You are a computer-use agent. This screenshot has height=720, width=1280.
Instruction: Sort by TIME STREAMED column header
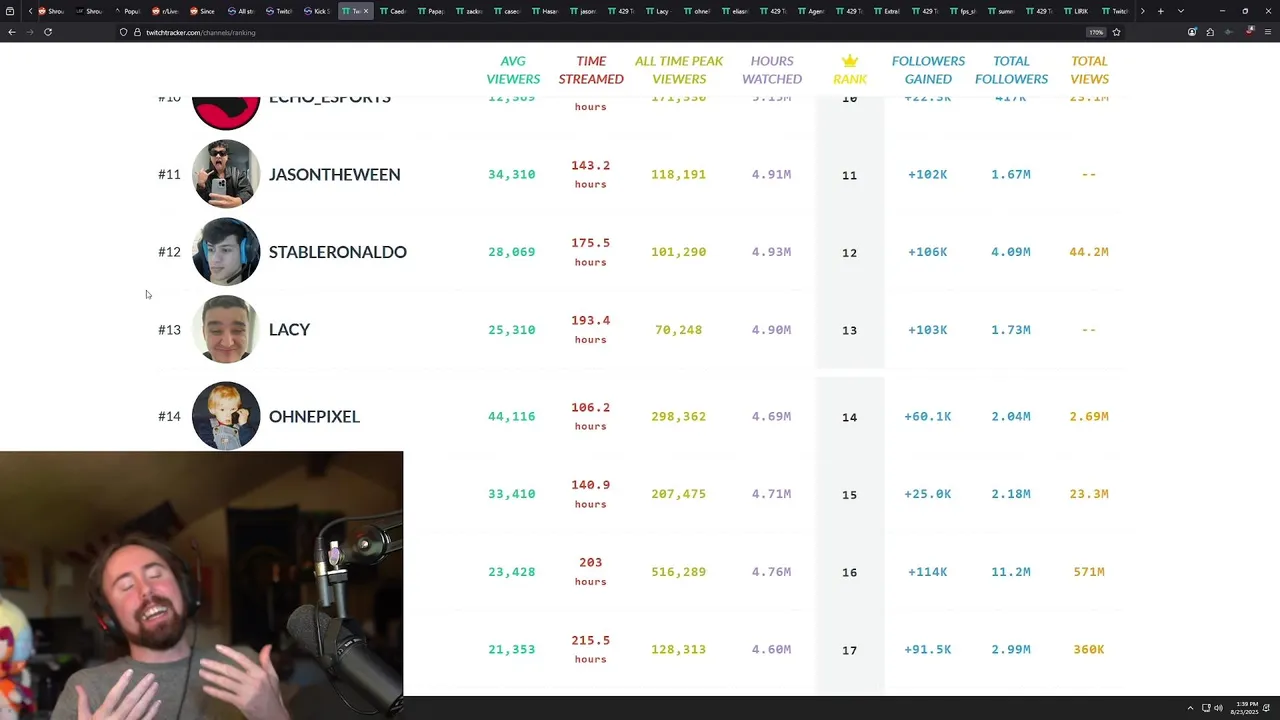click(x=591, y=70)
